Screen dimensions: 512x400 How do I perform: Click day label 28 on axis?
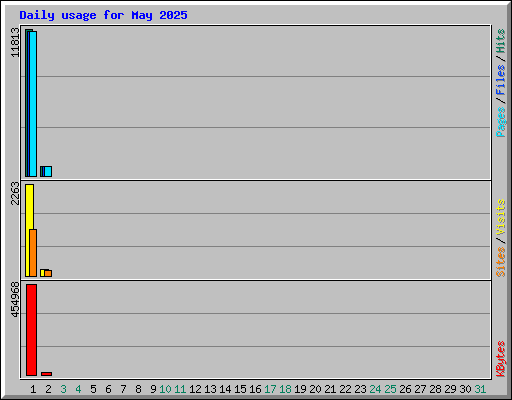[x=435, y=389]
